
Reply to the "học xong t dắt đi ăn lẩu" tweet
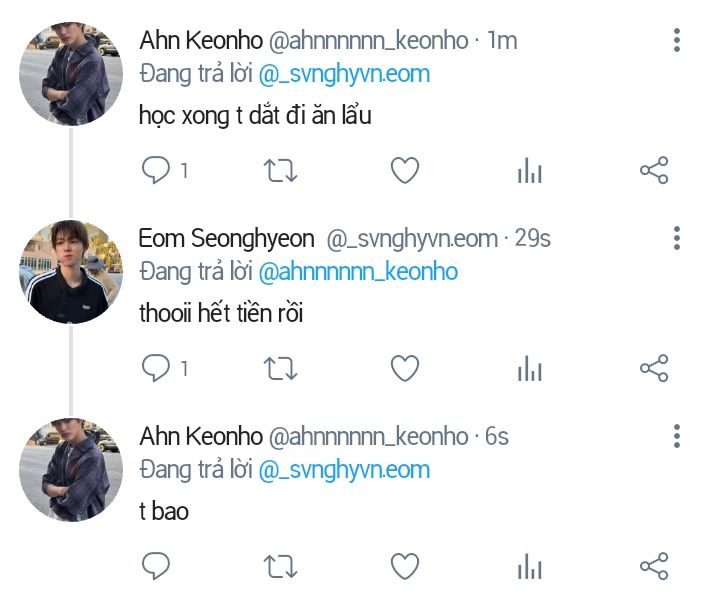156,171
